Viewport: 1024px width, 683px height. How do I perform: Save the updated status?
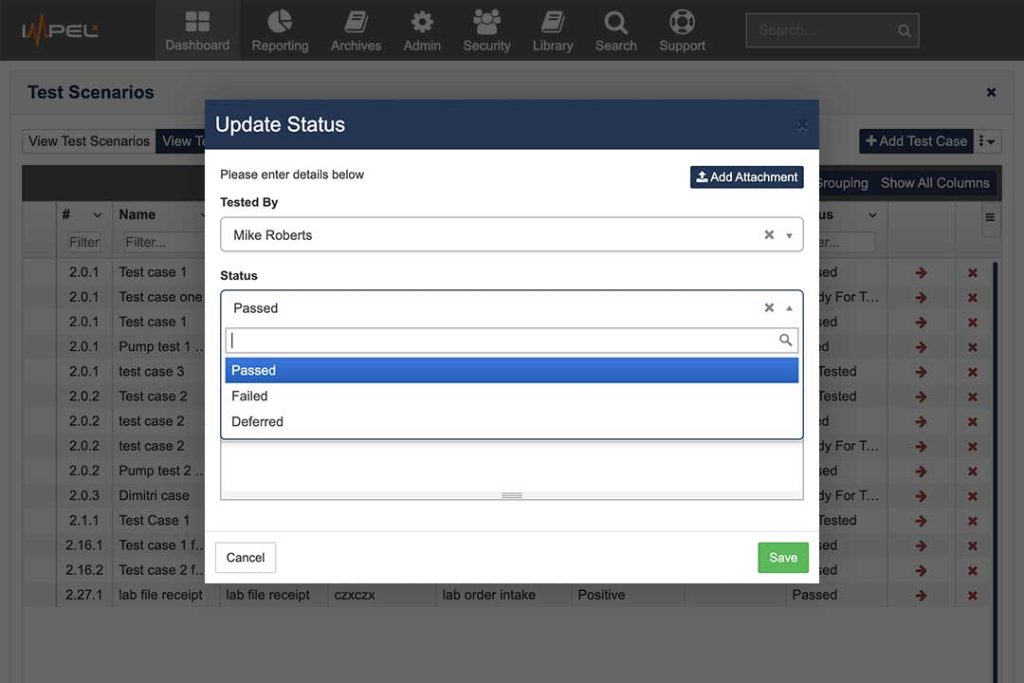(x=783, y=557)
